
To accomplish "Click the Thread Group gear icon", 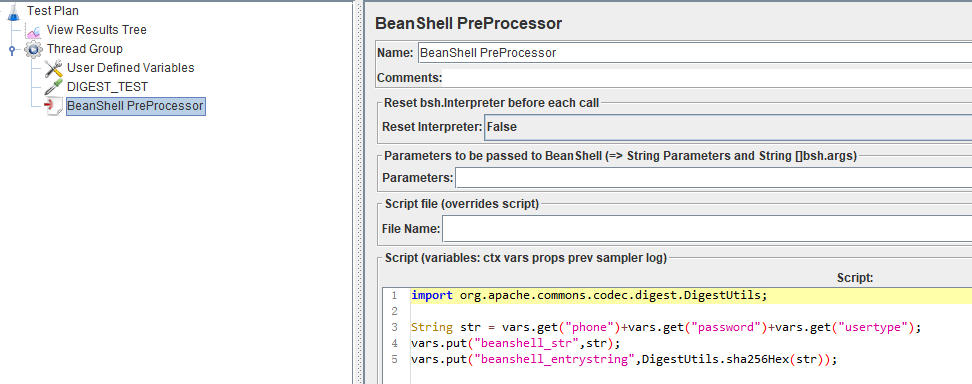I will tap(33, 49).
